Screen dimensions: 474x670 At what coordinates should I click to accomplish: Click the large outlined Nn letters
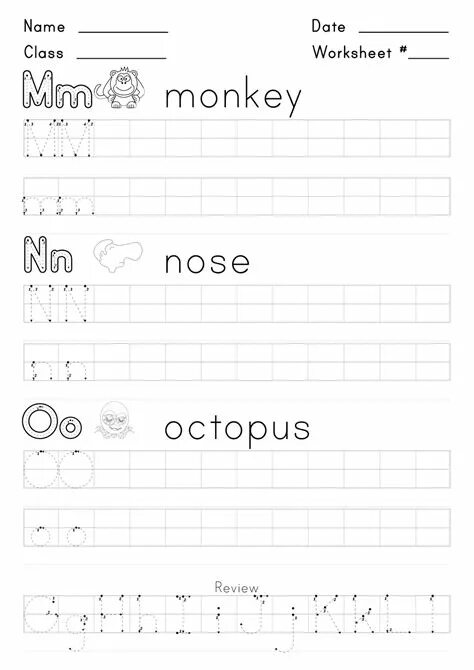(x=47, y=255)
